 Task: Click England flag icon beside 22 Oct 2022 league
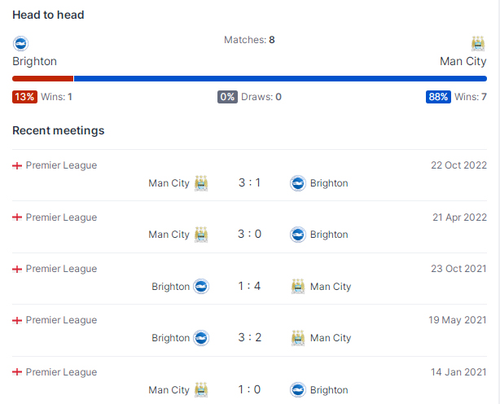tap(17, 165)
